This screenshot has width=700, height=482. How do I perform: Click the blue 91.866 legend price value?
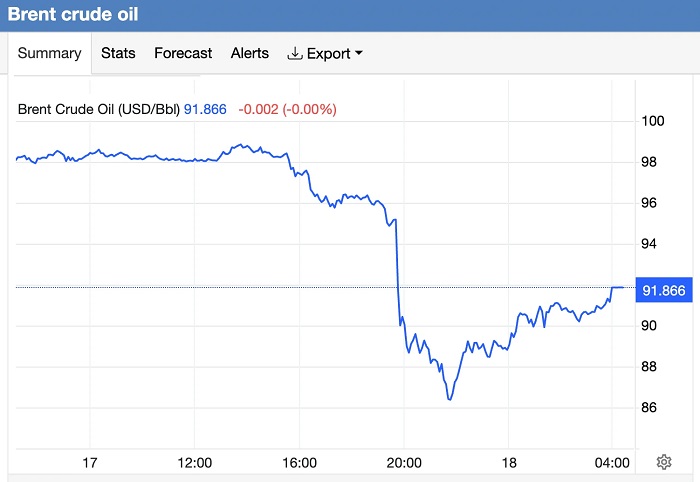coord(204,109)
